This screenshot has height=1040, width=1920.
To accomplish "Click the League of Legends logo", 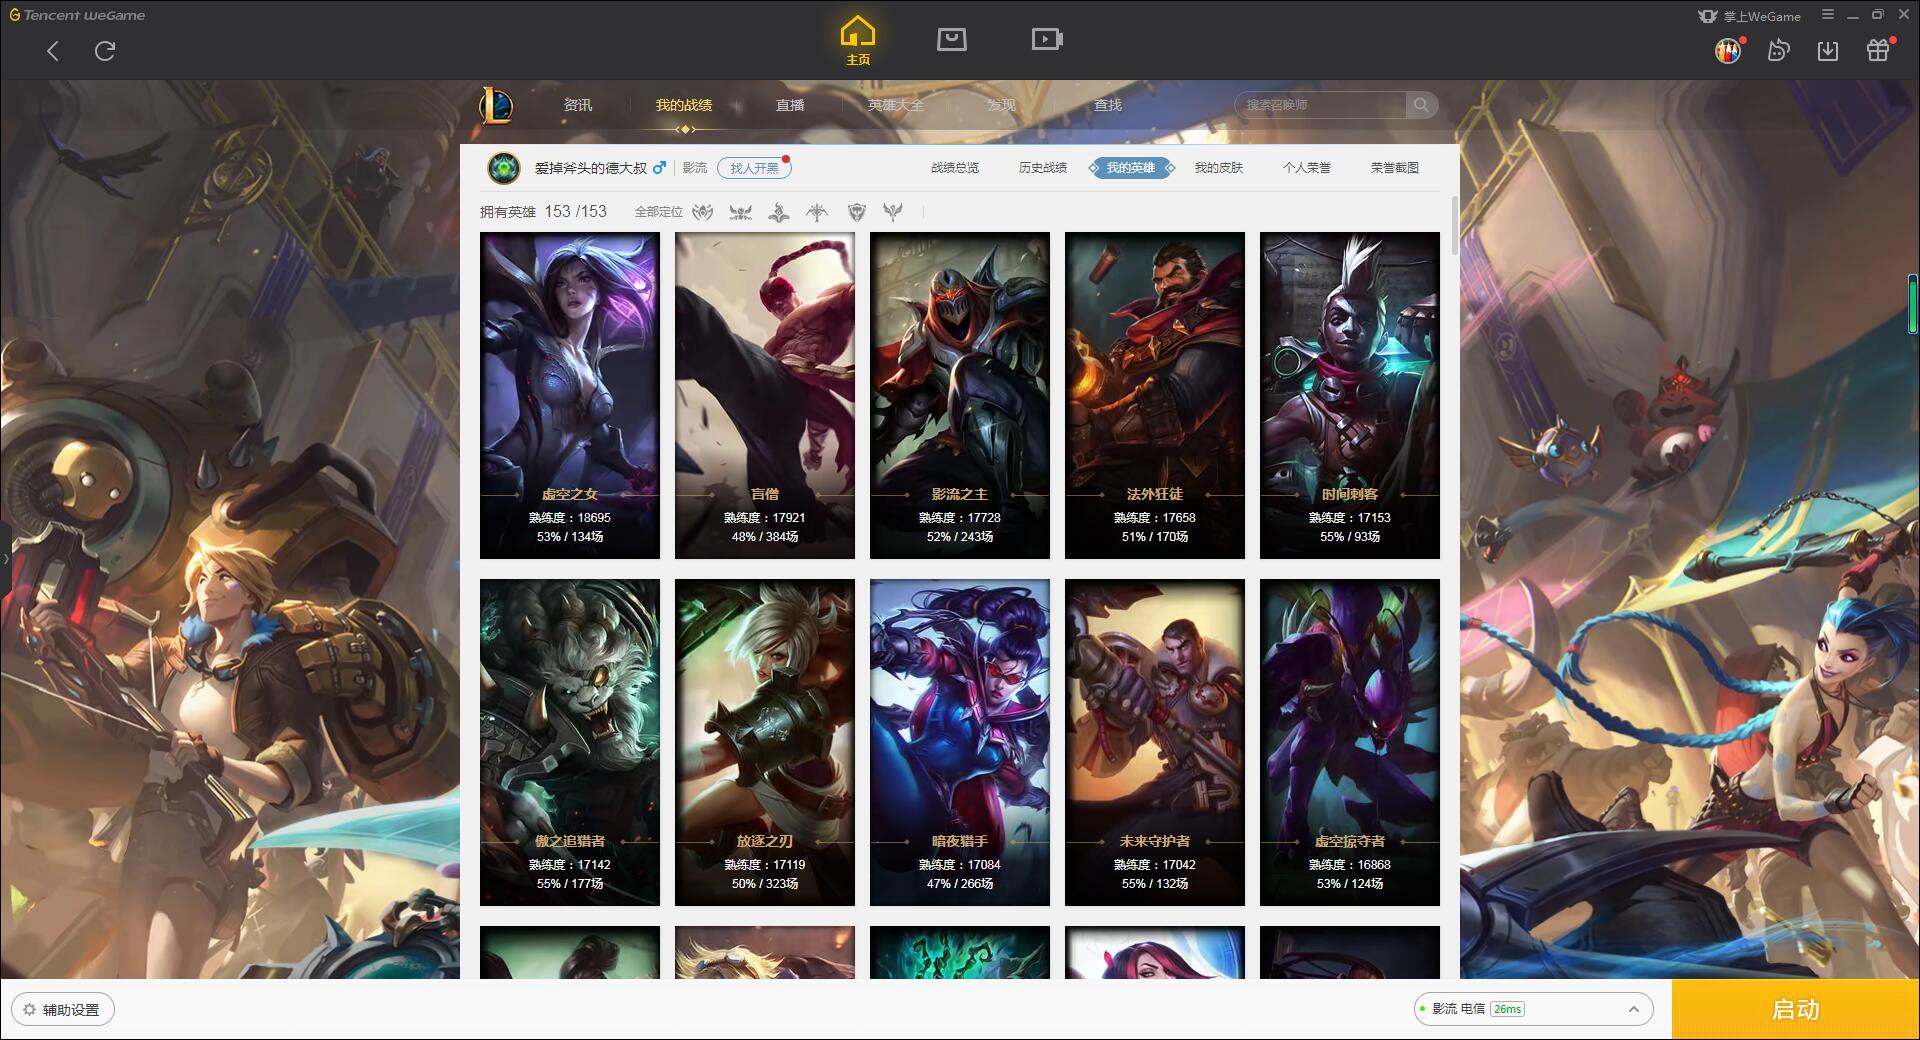I will pos(496,105).
